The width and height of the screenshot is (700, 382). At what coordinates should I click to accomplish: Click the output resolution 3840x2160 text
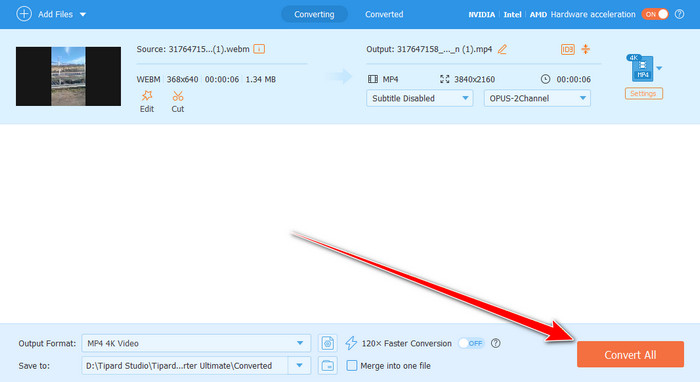coord(474,79)
